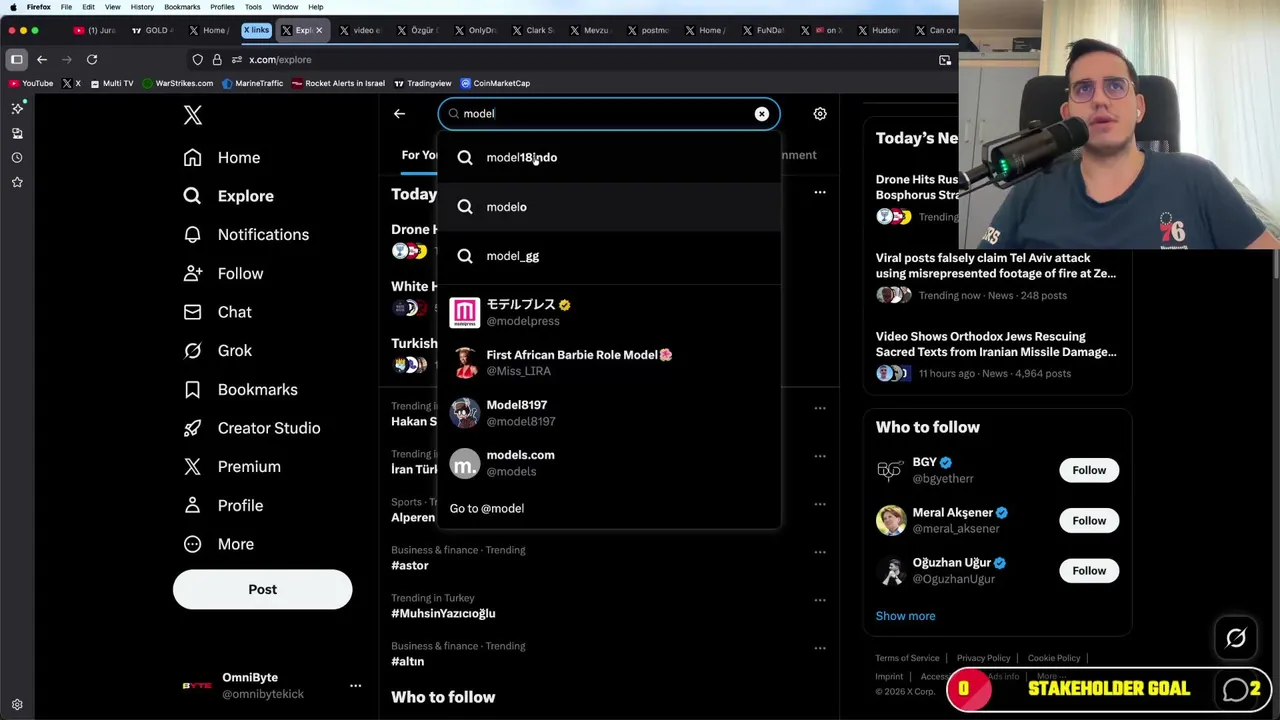Switch to the X links browser tab

(x=256, y=30)
